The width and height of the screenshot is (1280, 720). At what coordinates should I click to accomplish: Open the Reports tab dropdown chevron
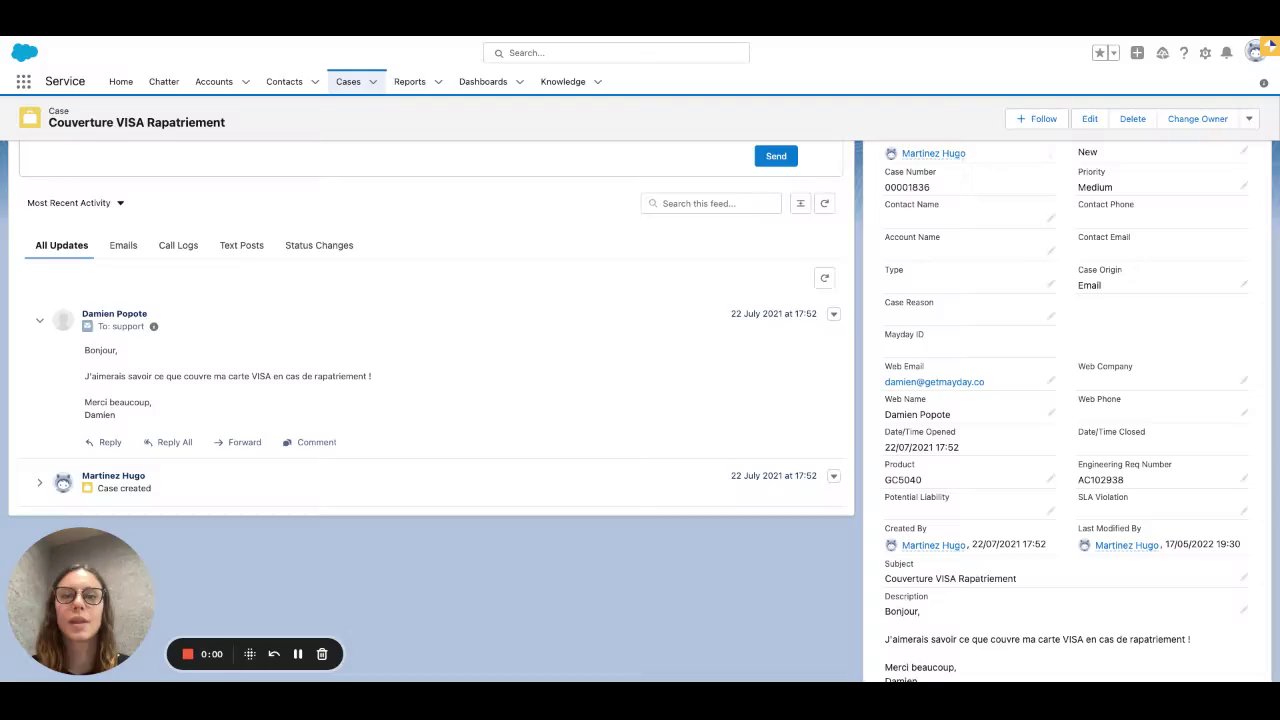[x=438, y=82]
